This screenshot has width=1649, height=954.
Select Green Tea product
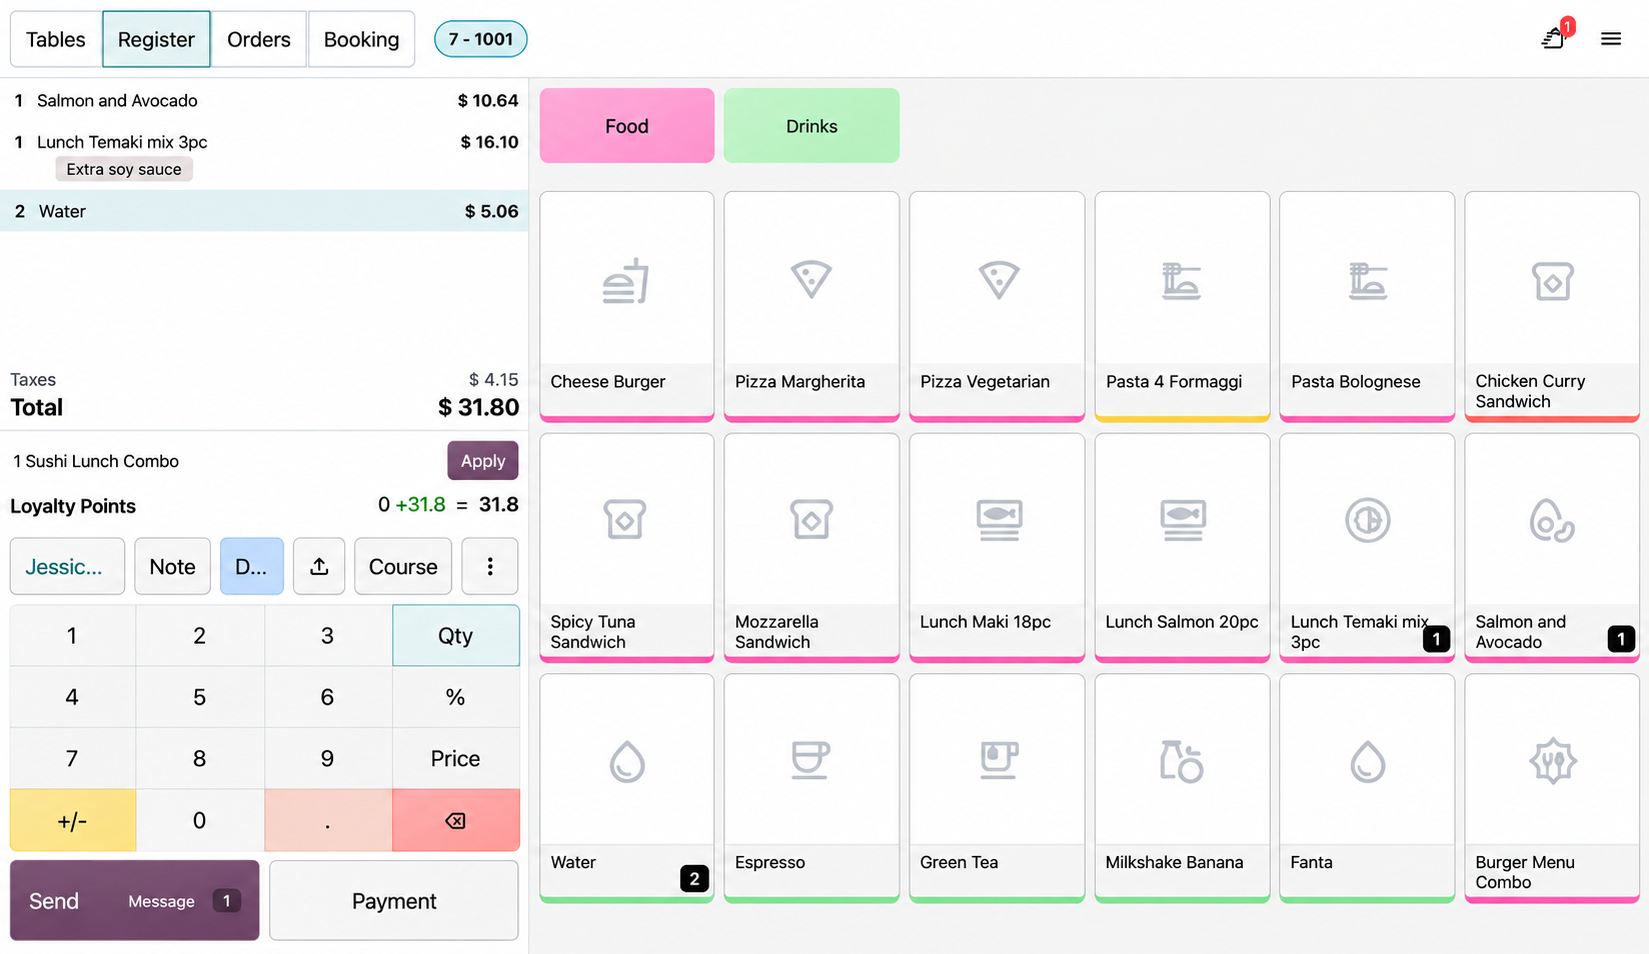[x=997, y=788]
